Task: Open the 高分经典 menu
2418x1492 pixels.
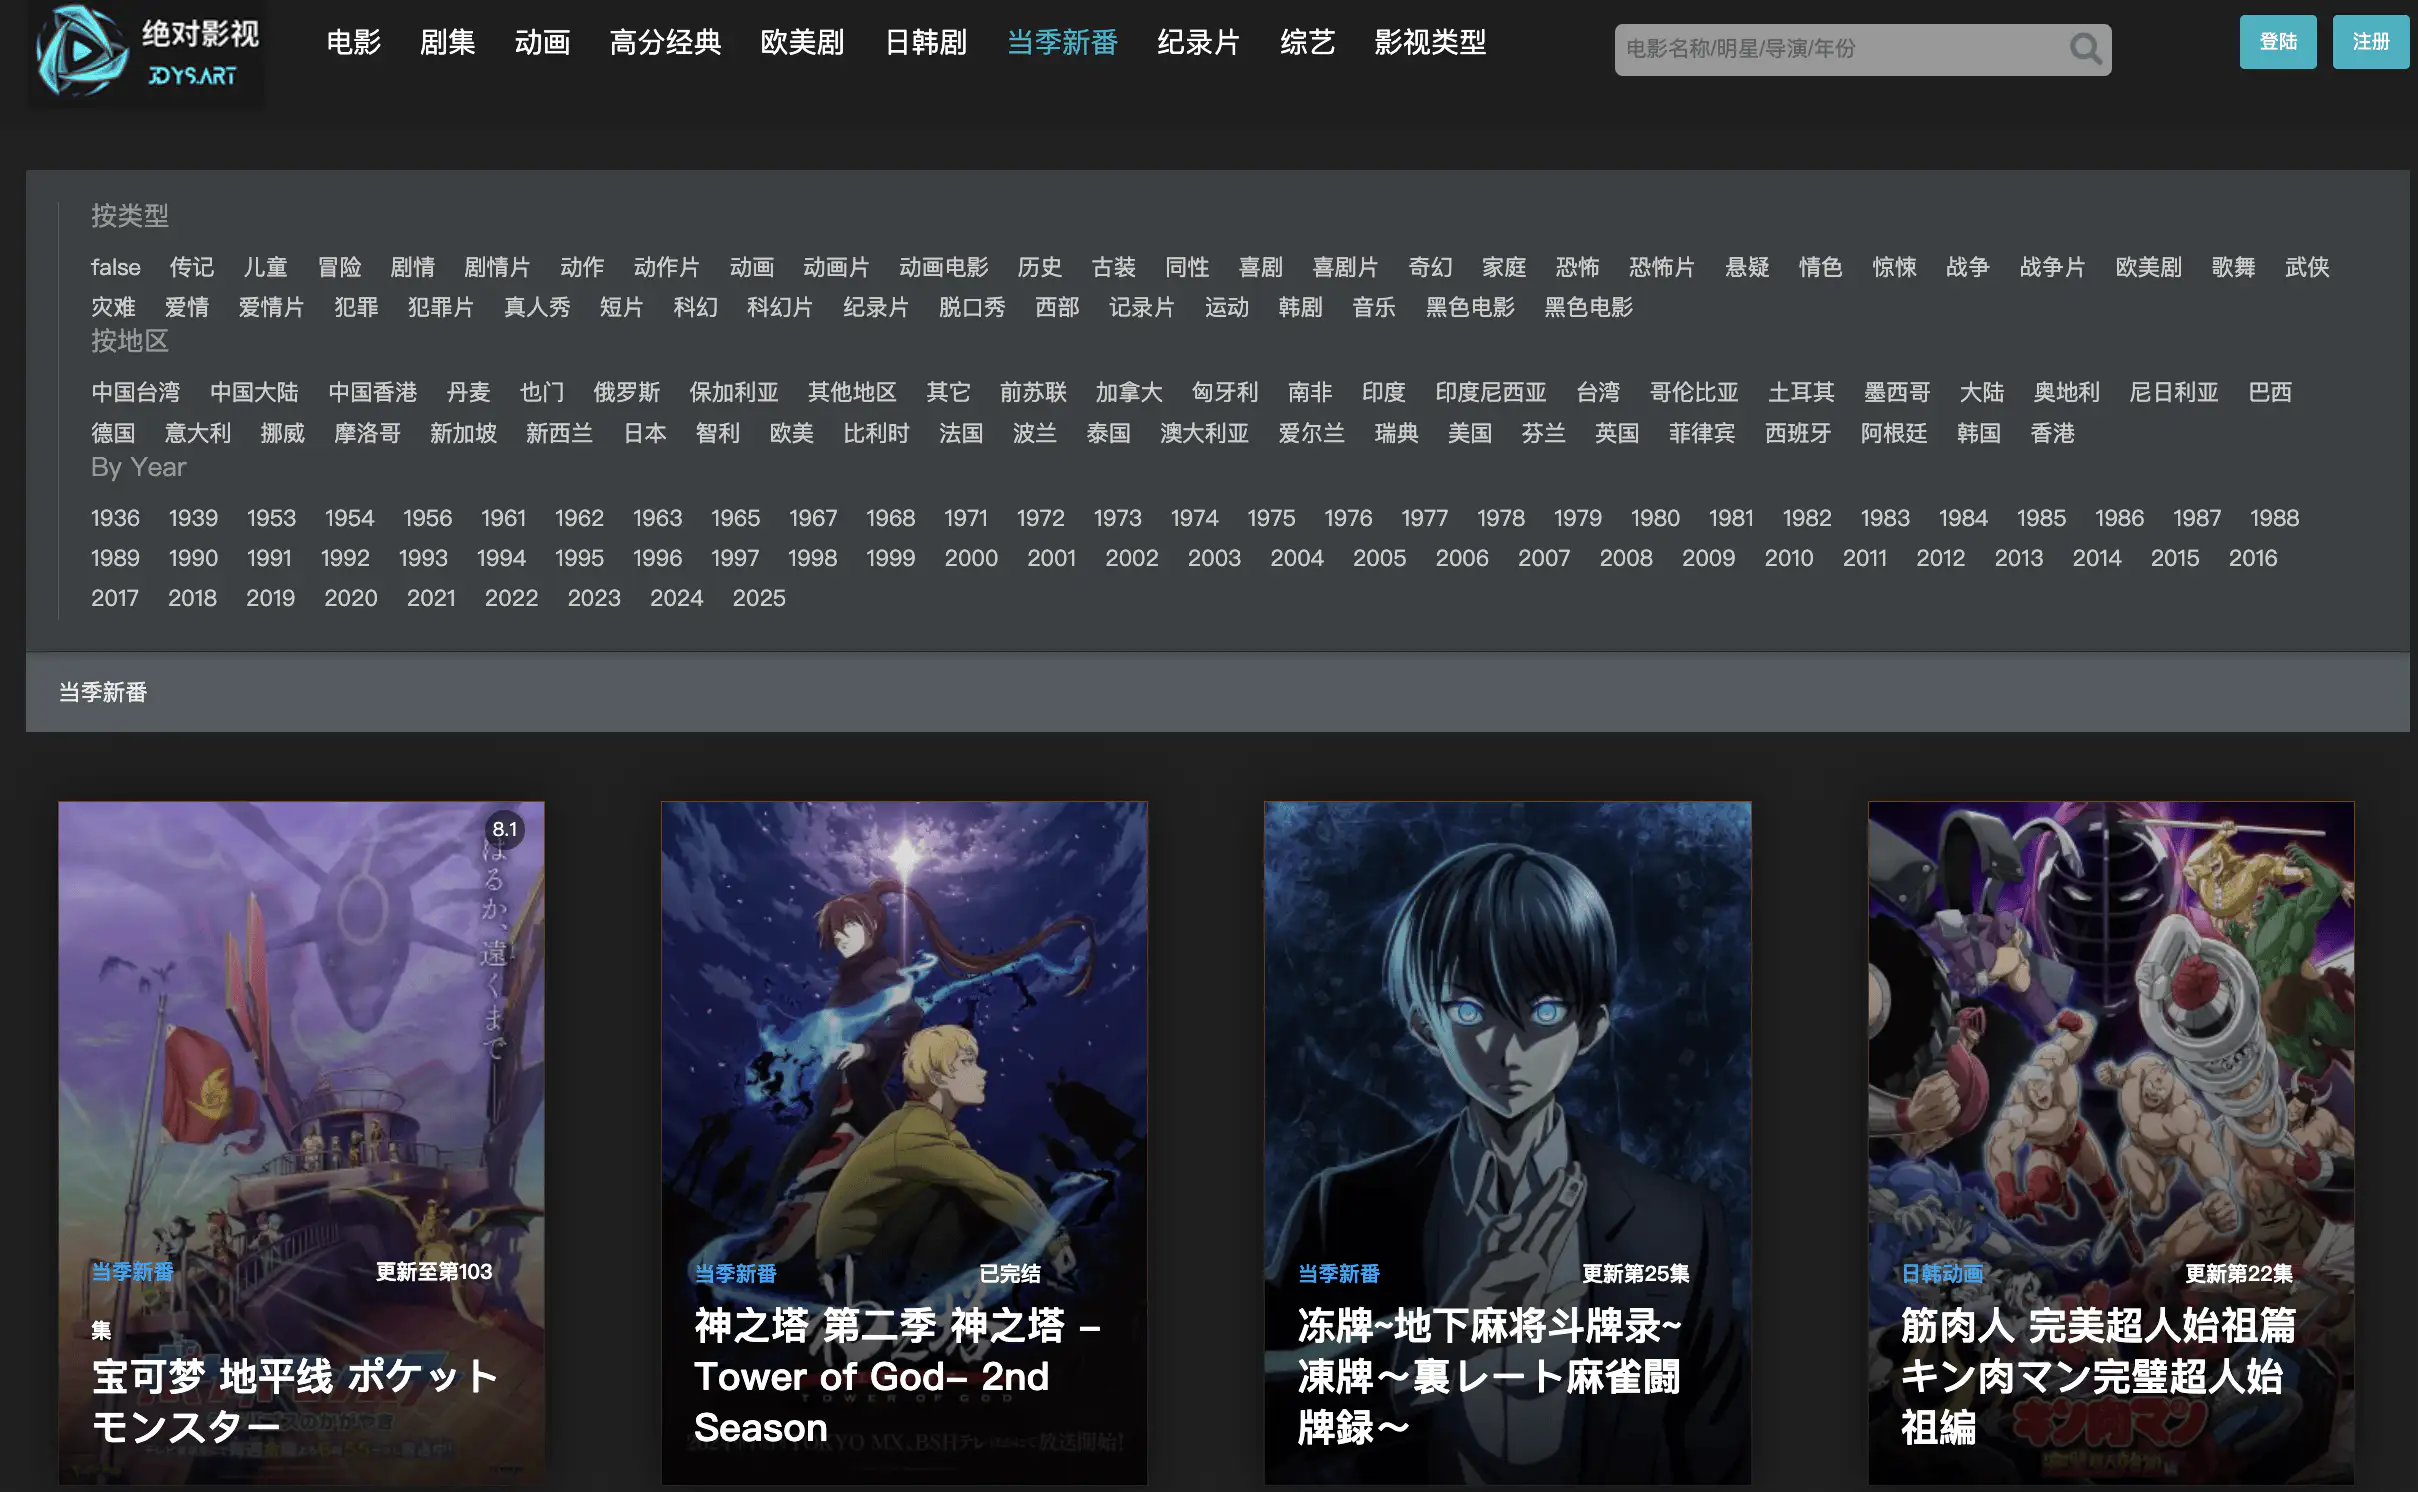Action: (x=665, y=42)
